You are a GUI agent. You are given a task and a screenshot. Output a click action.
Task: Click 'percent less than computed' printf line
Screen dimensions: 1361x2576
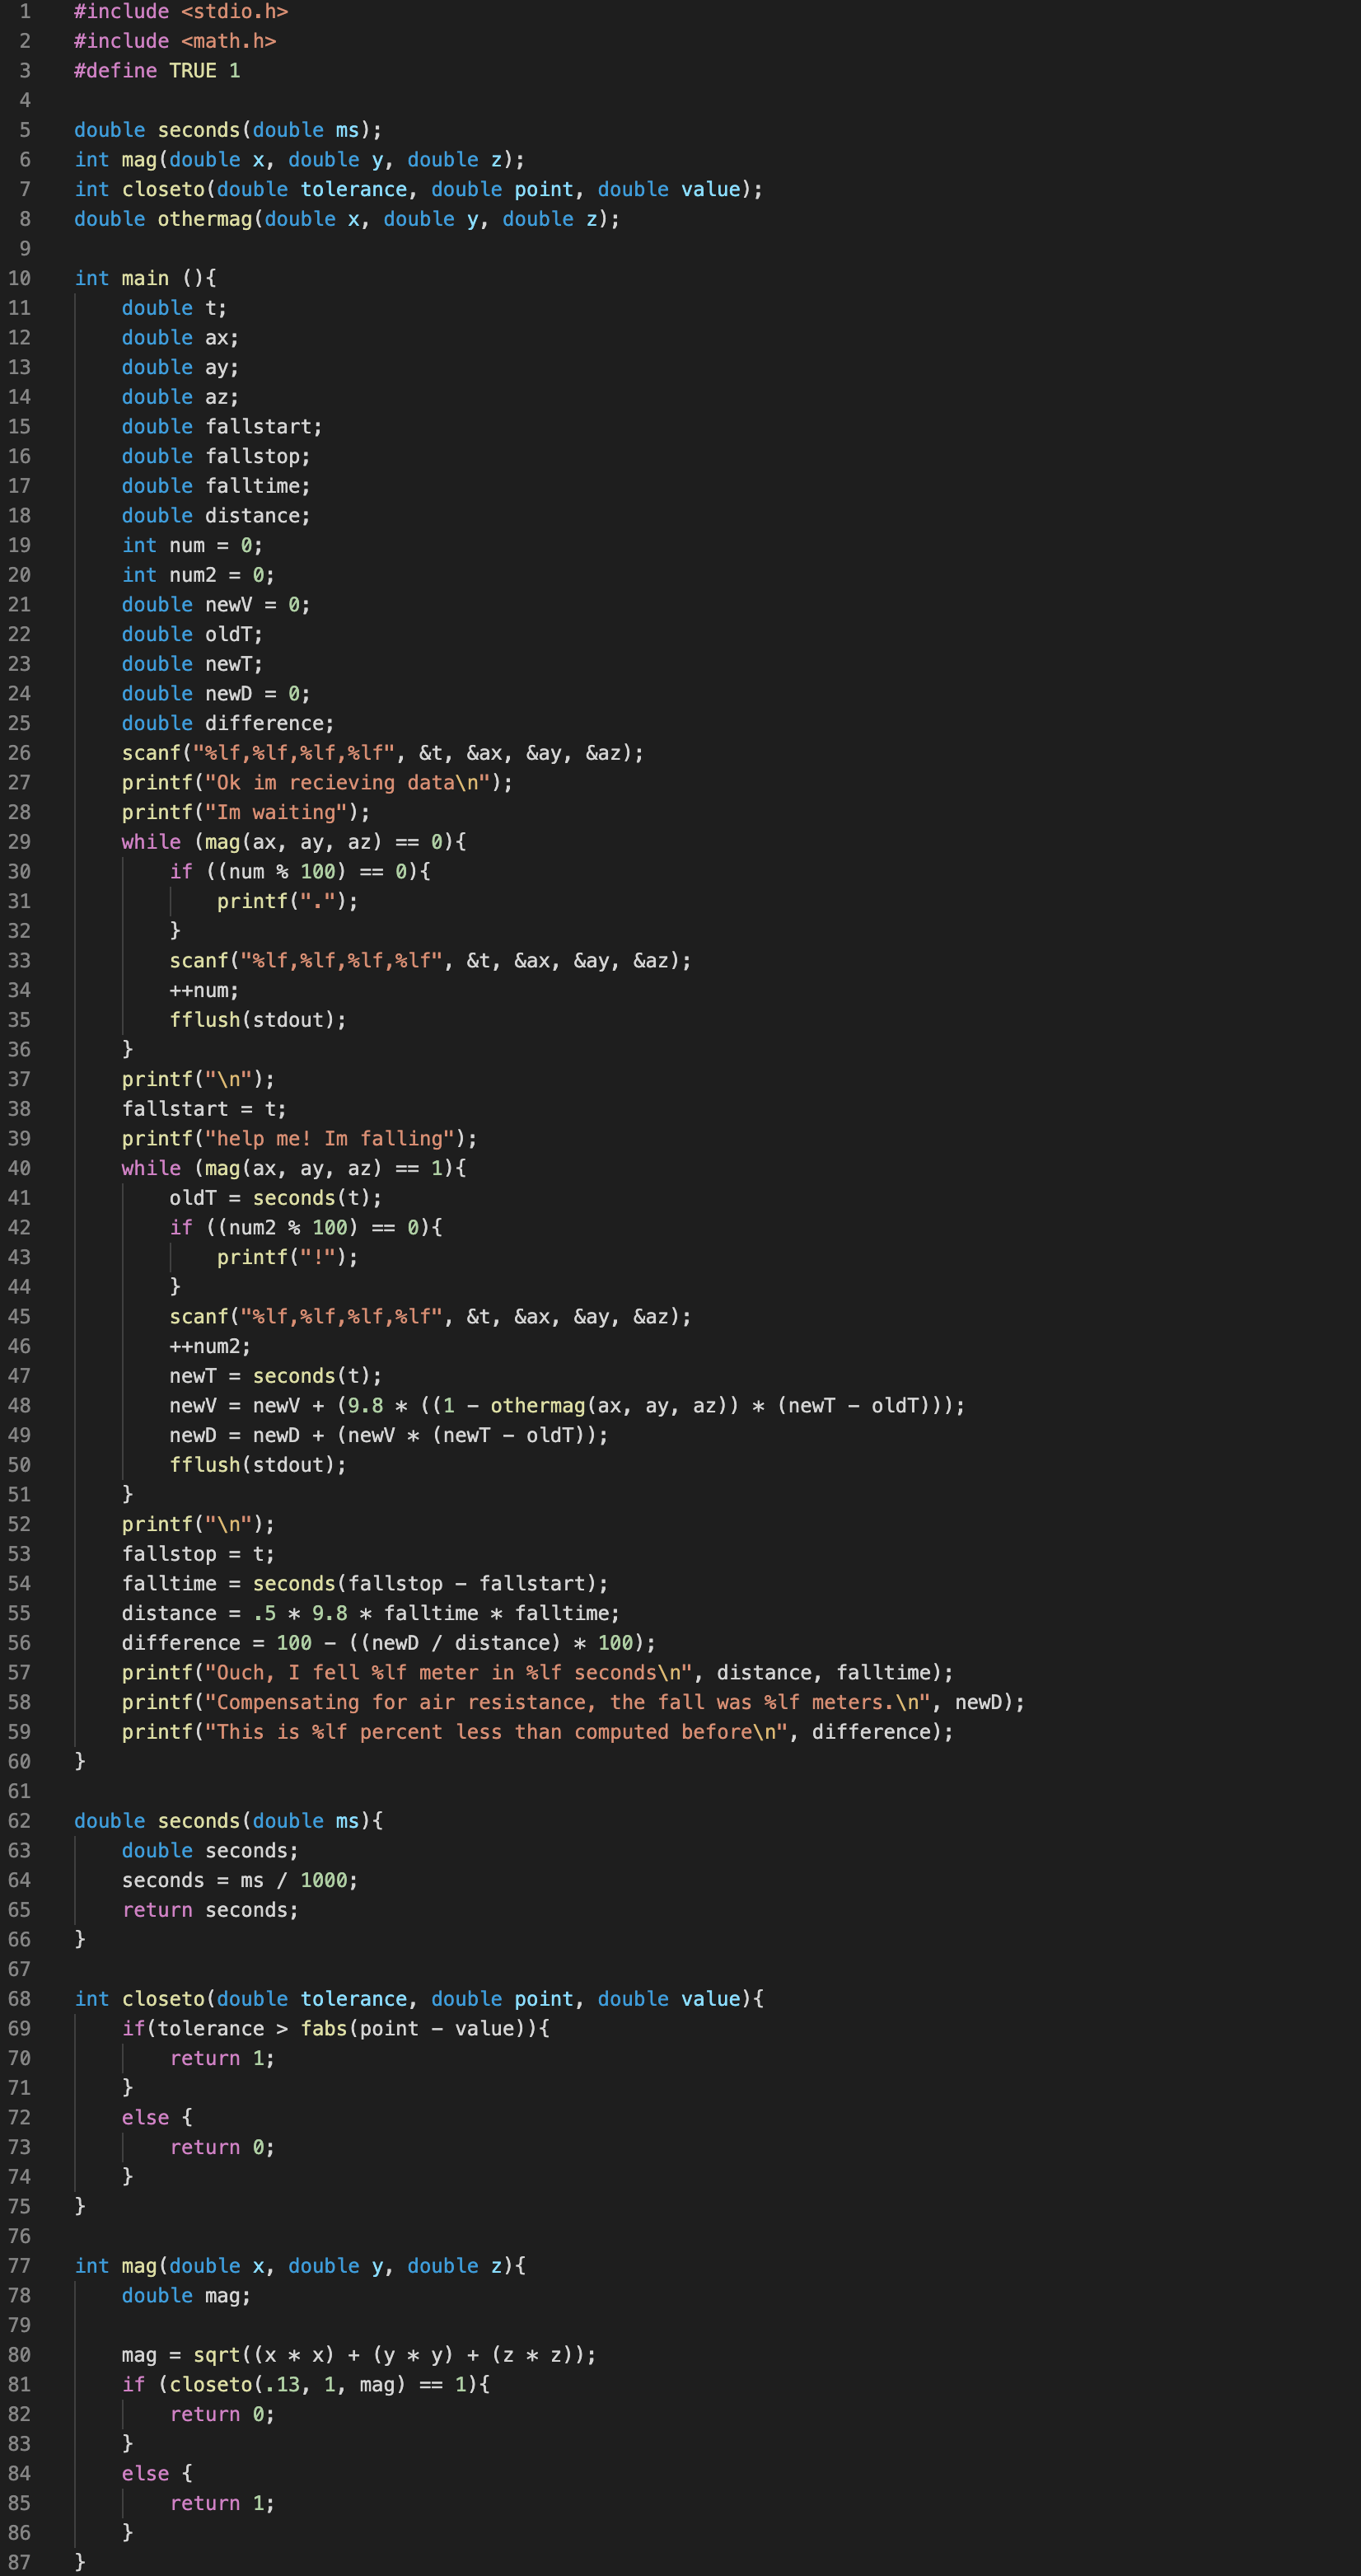pyautogui.click(x=537, y=1732)
